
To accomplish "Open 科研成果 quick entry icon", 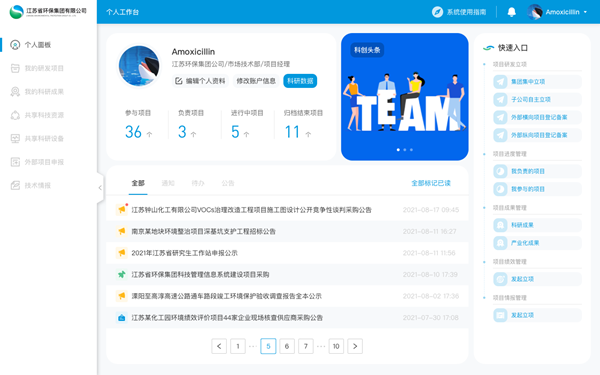I will [500, 225].
